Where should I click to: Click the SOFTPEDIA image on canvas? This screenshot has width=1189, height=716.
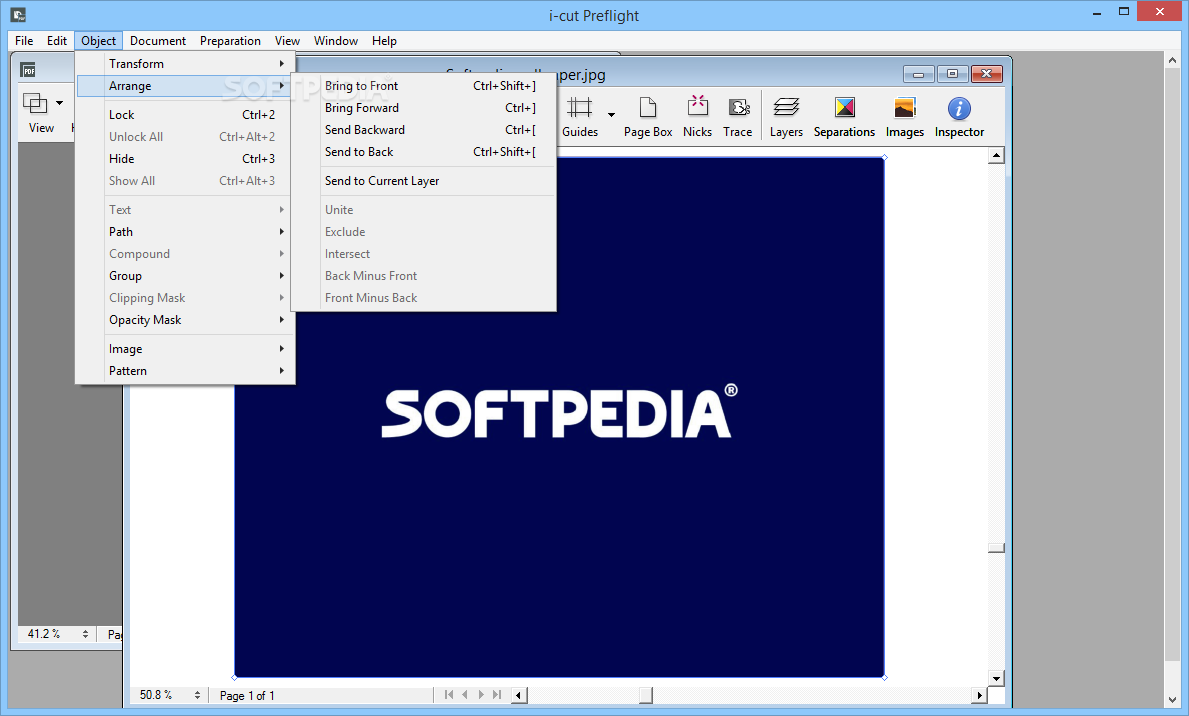[560, 418]
